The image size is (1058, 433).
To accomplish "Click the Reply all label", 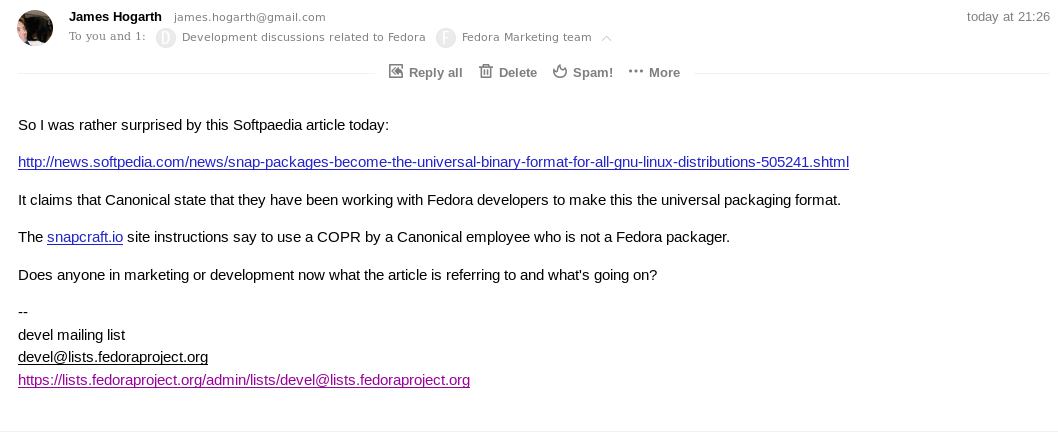I will pyautogui.click(x=435, y=72).
